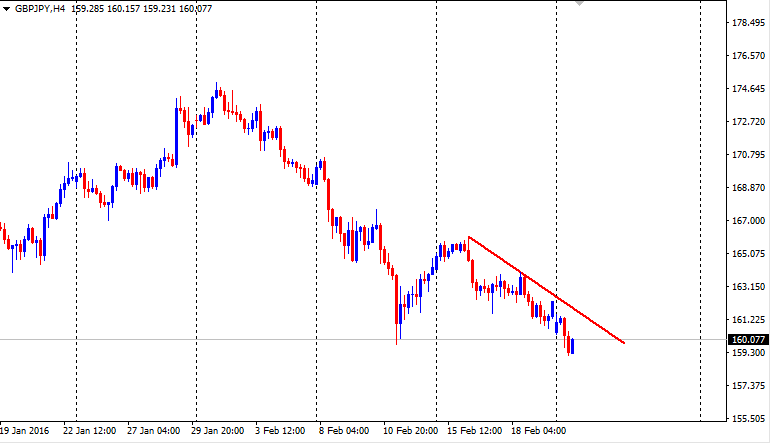Click the 27 Jan 04:00 time label

[x=153, y=431]
